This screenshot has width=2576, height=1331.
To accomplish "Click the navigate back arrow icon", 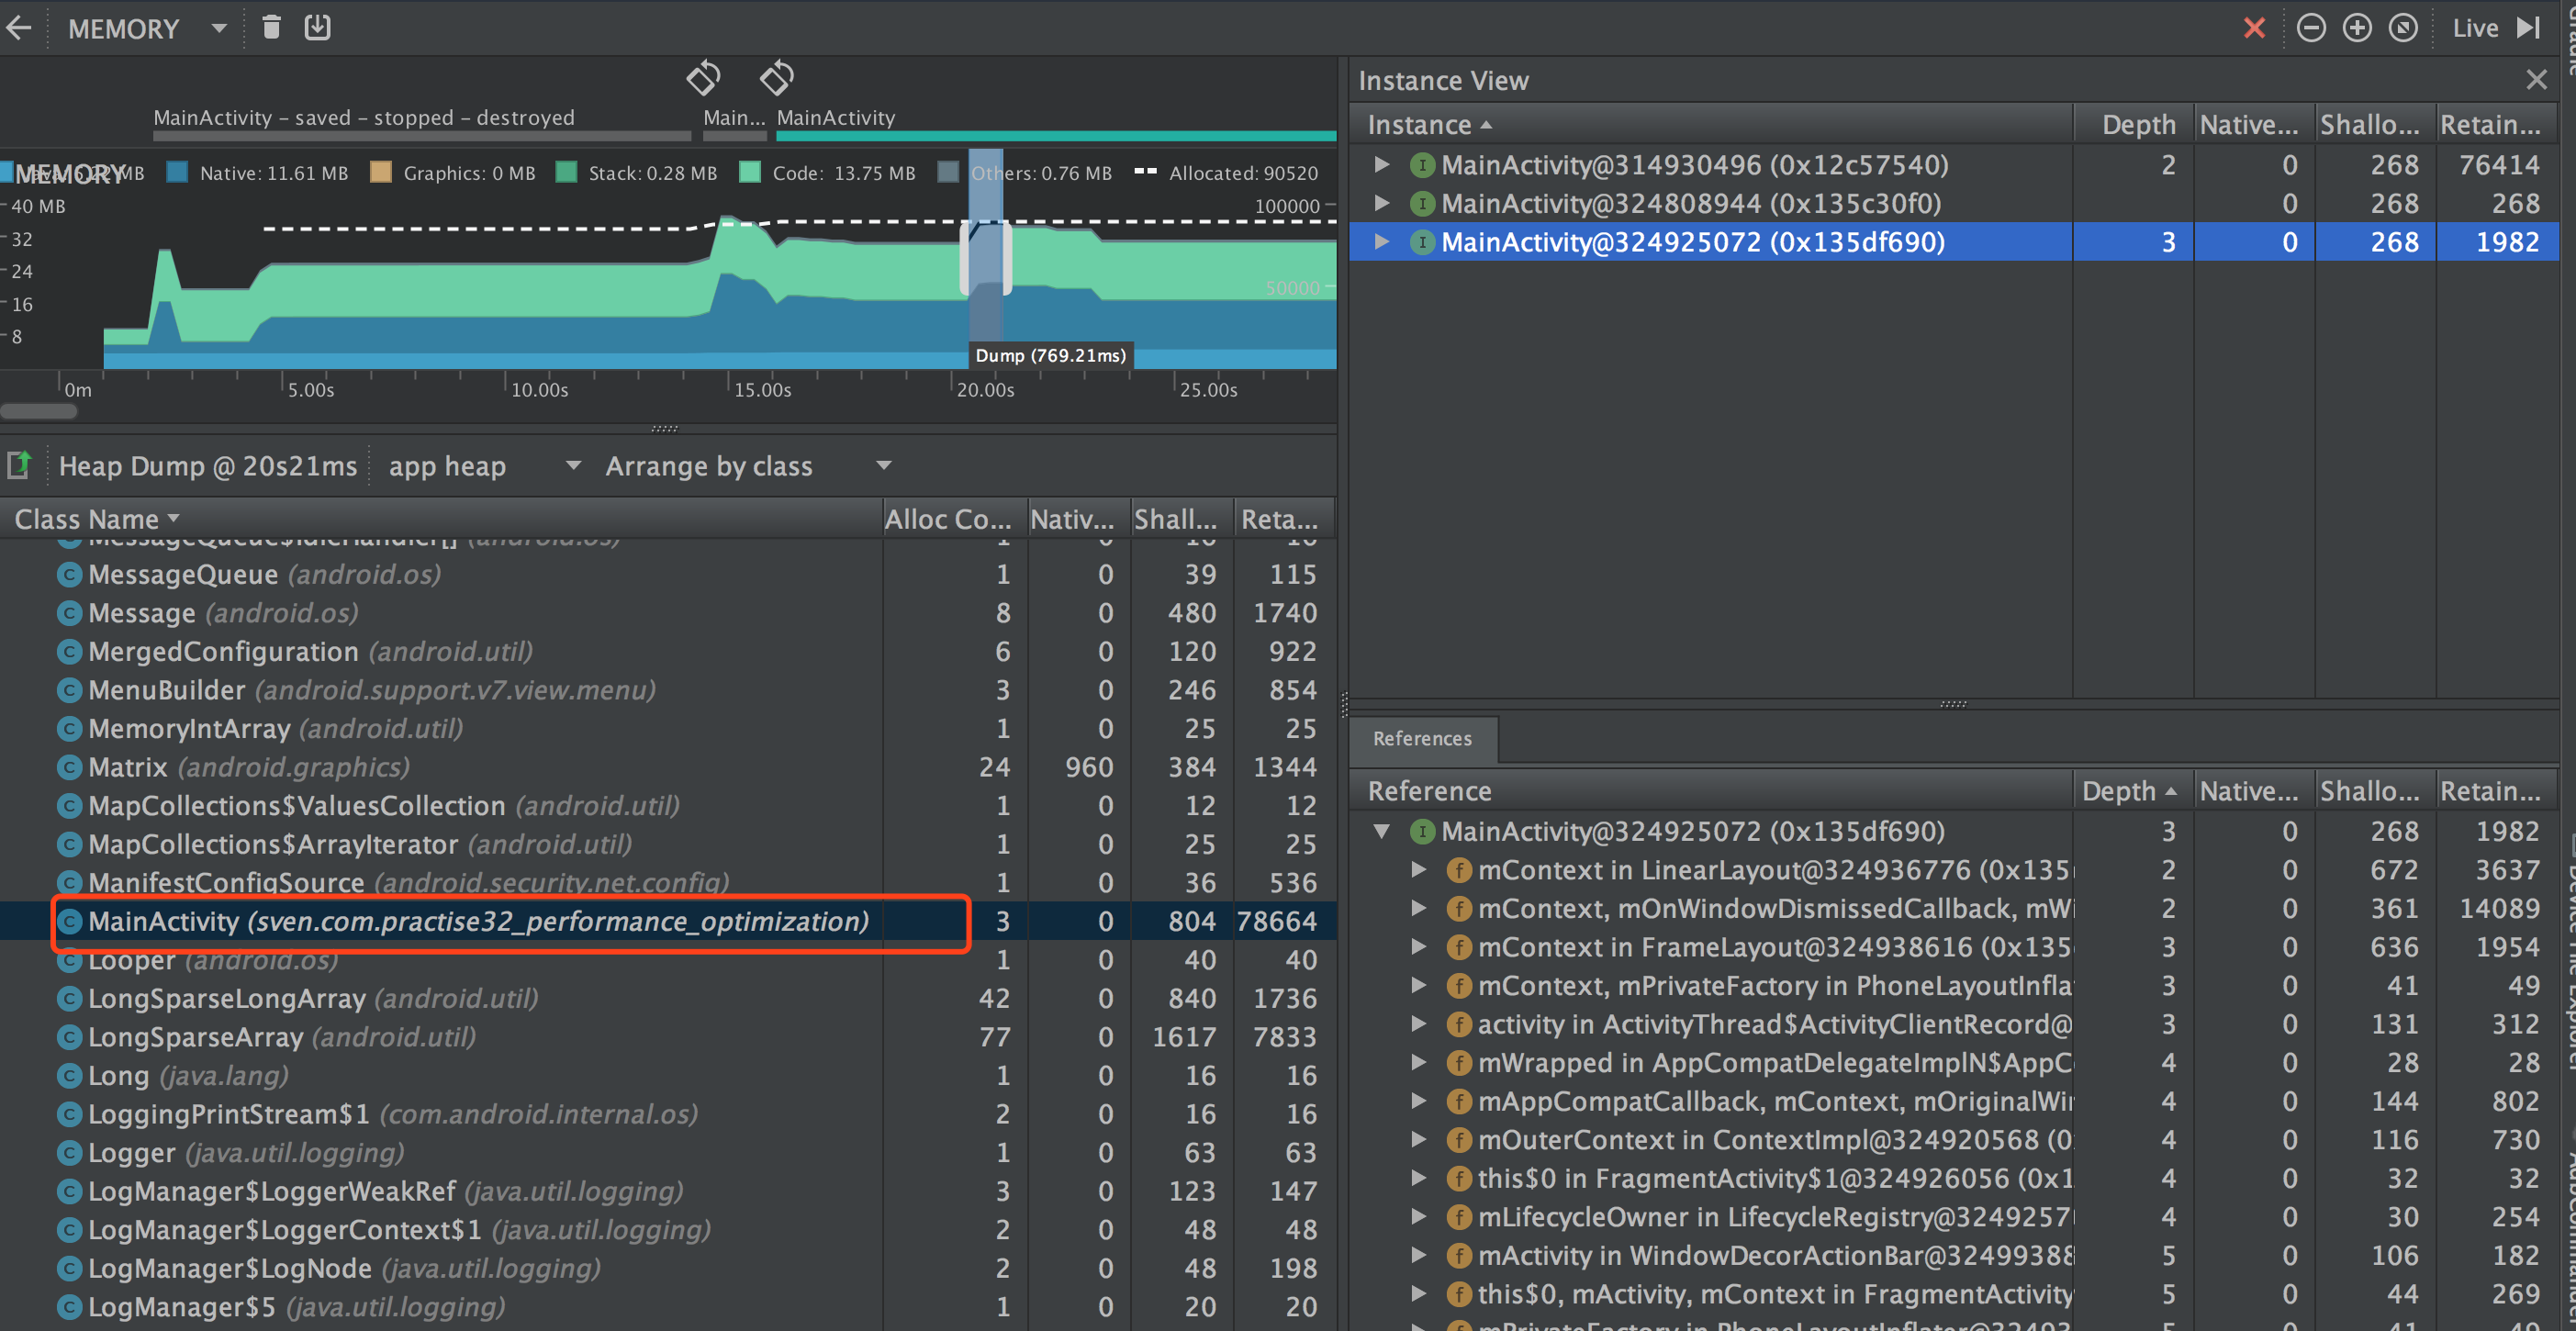I will point(26,28).
